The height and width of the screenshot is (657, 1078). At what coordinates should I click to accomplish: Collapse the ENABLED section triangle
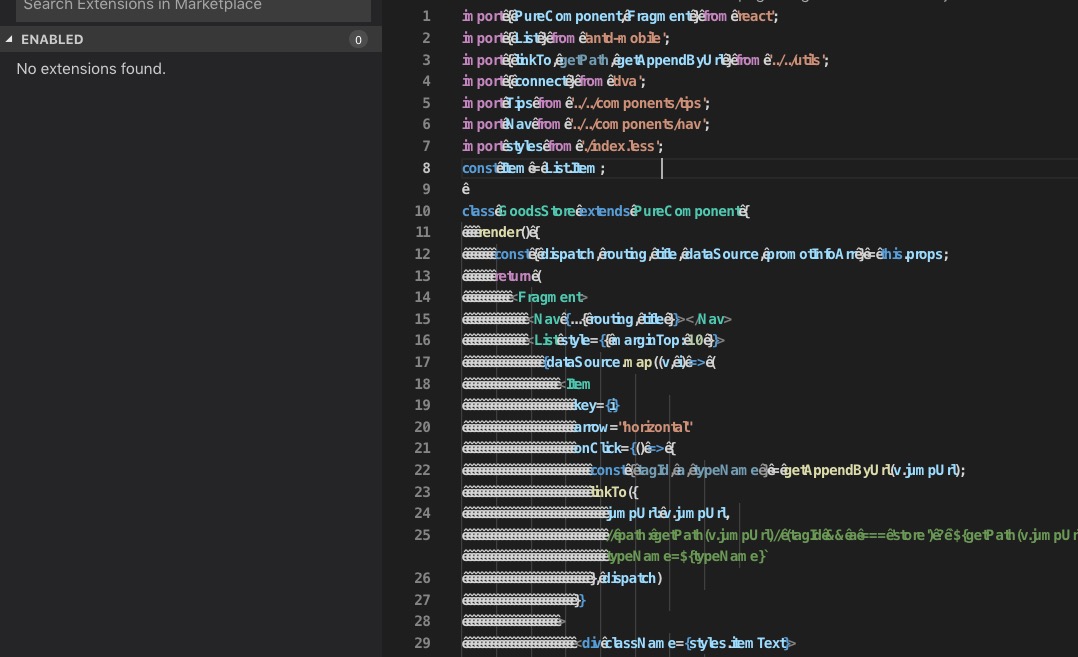[9, 40]
